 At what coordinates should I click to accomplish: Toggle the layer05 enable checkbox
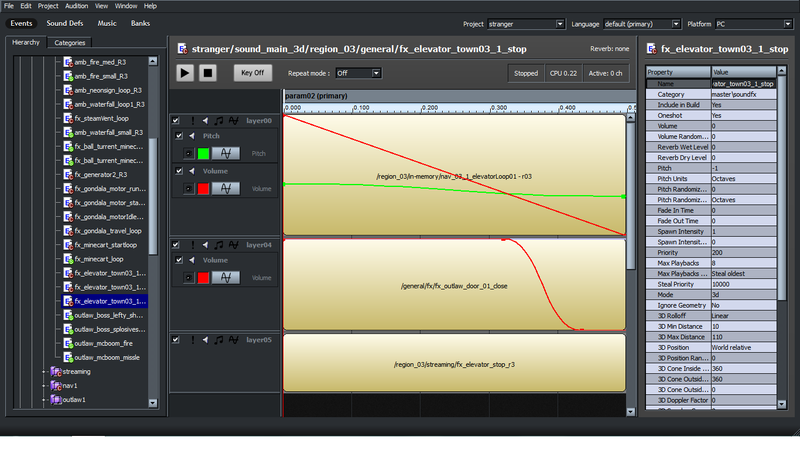(176, 340)
